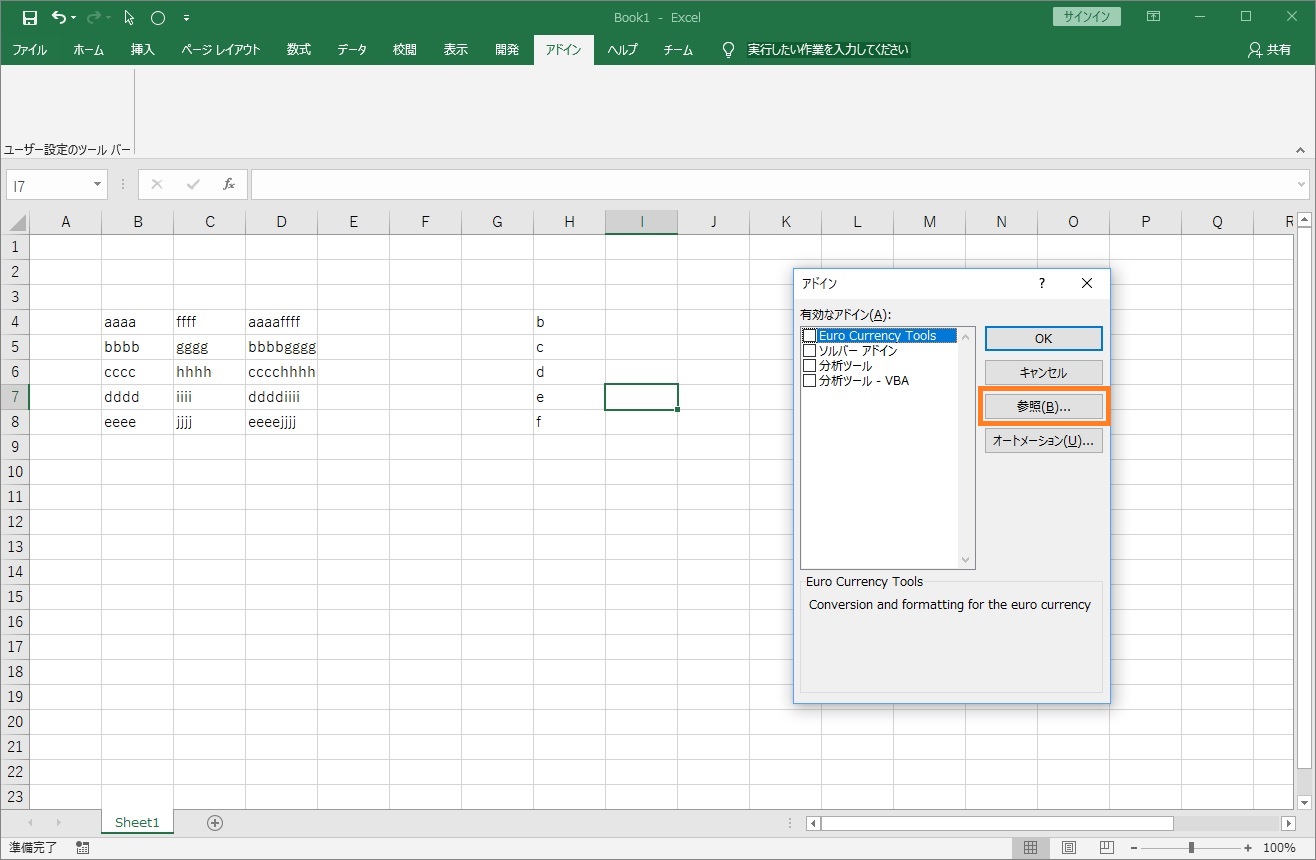Viewport: 1316px width, 860px height.
Task: Switch to the ヘルプ tab
Action: point(623,50)
